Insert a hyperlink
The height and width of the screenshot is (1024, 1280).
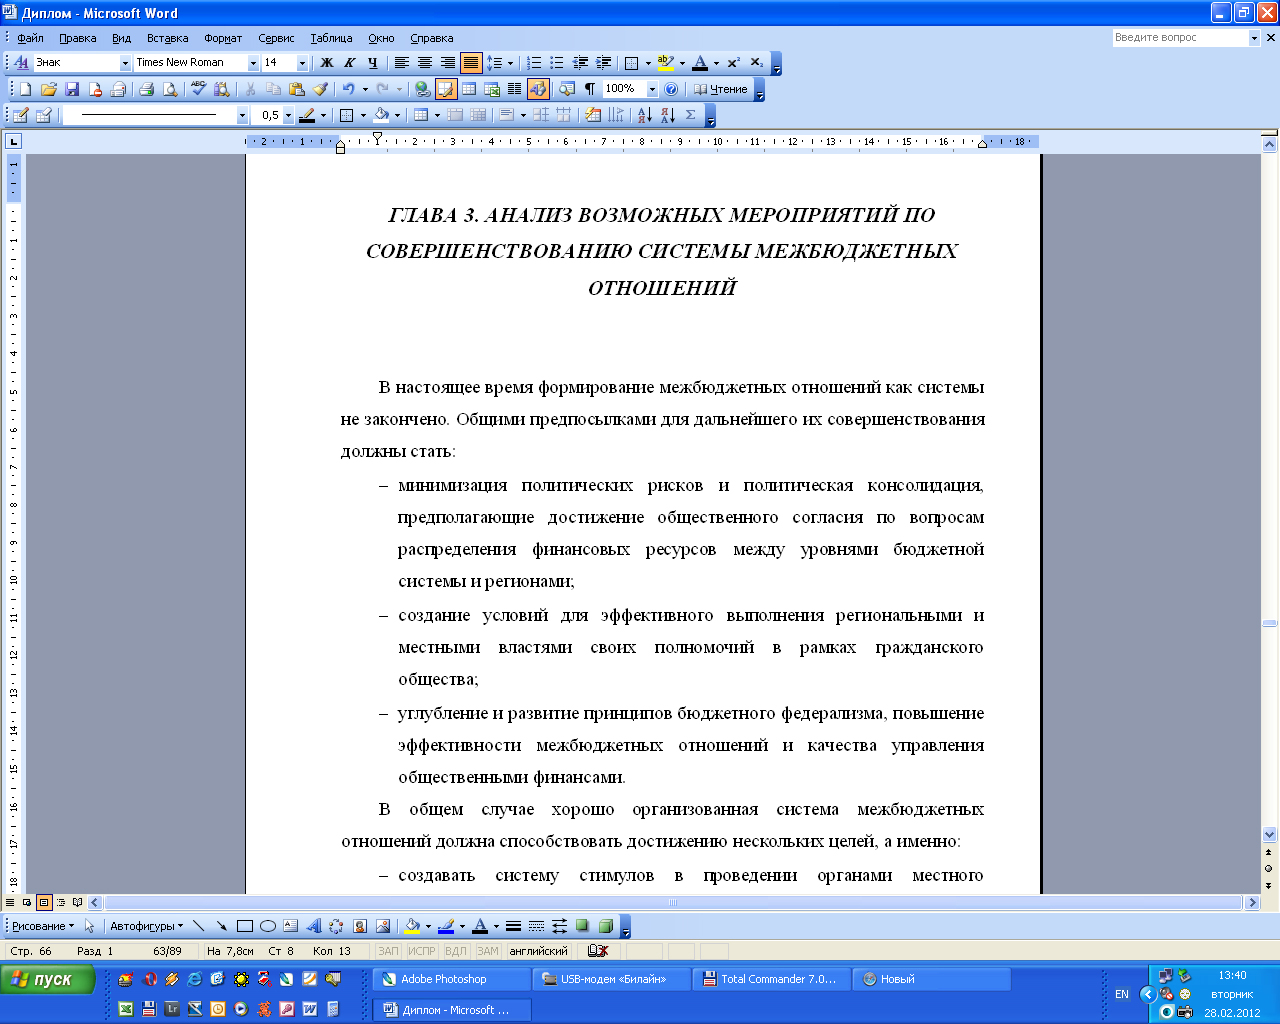pyautogui.click(x=423, y=89)
